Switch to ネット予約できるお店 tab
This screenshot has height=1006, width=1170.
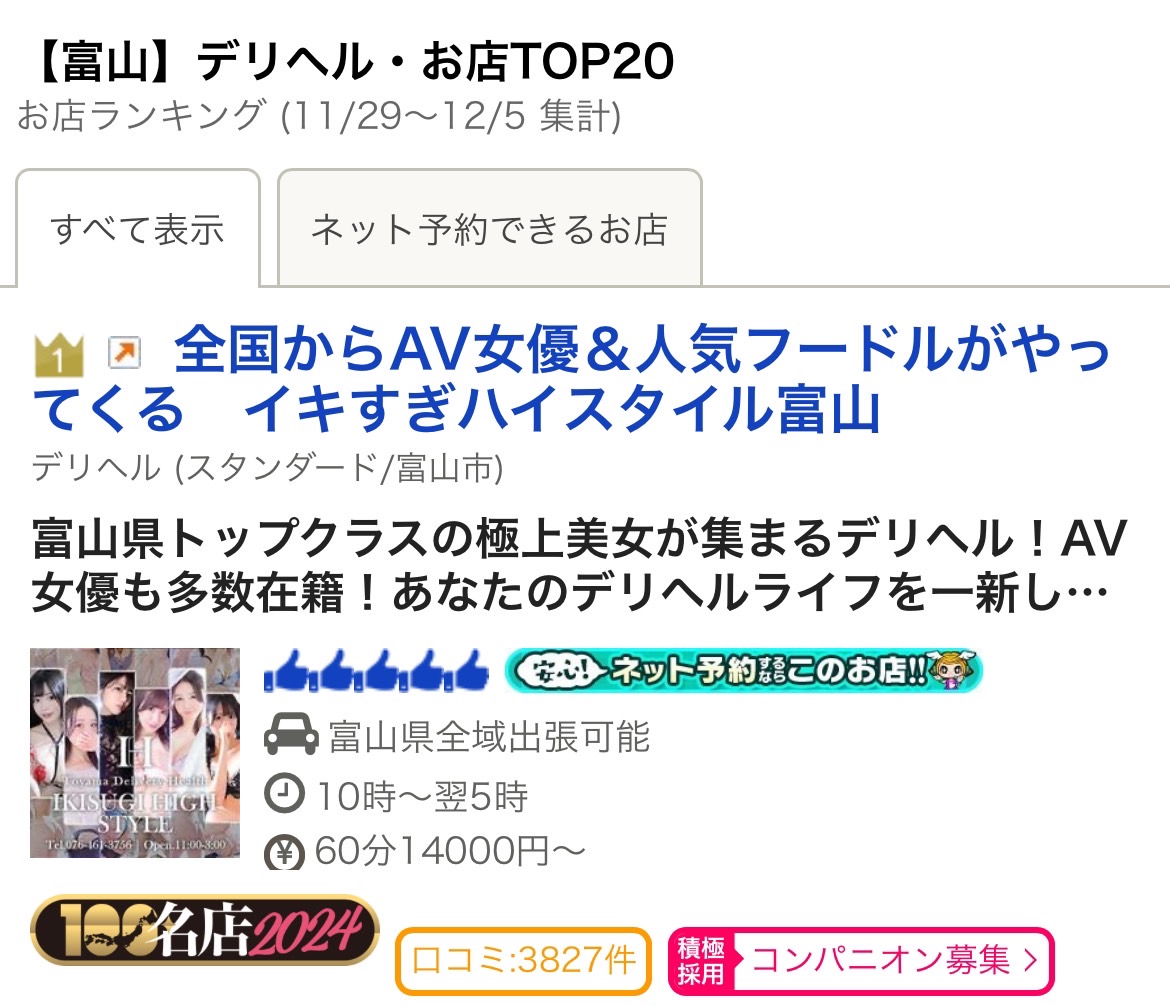pos(489,228)
